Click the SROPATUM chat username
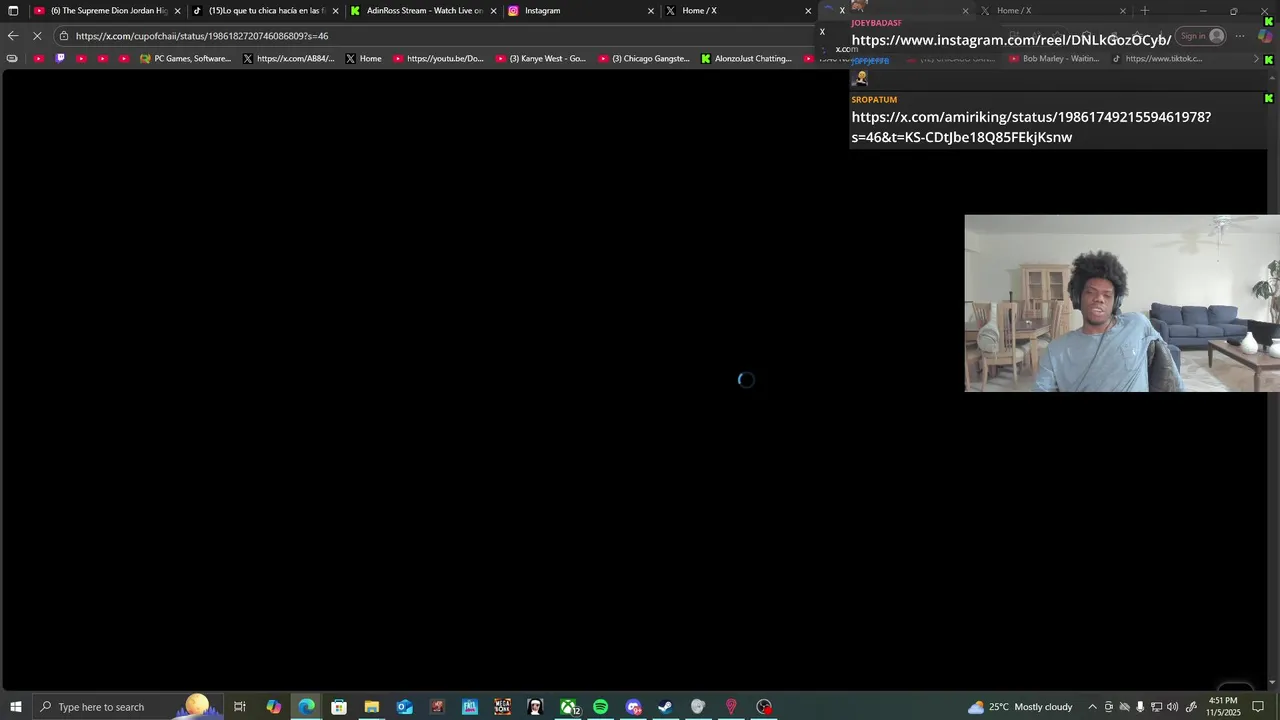The width and height of the screenshot is (1280, 720). 874,100
